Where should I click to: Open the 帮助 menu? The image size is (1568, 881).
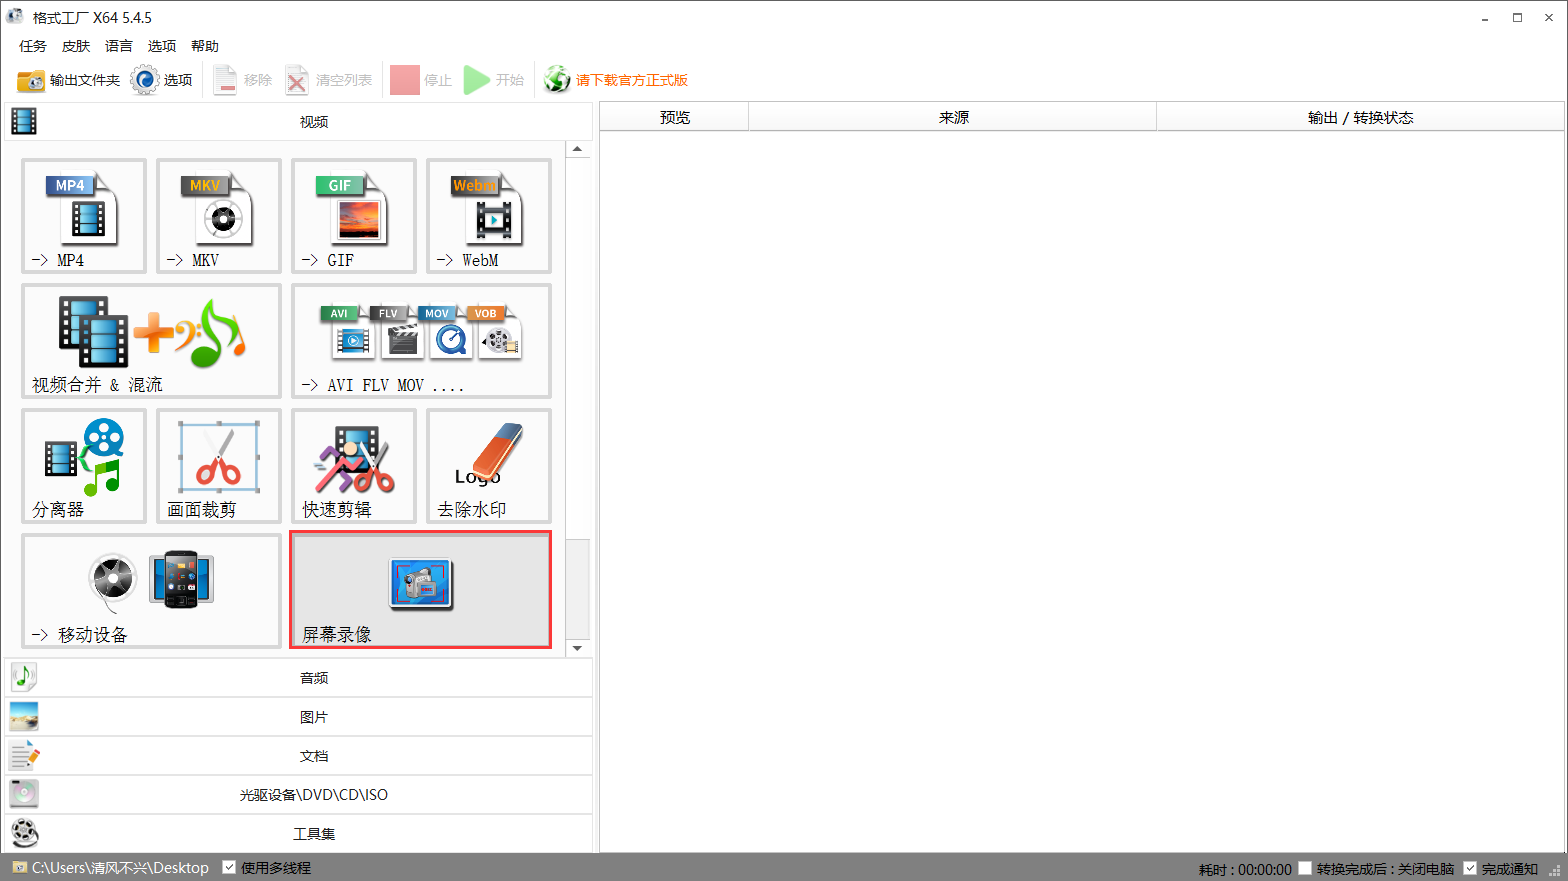pyautogui.click(x=205, y=46)
